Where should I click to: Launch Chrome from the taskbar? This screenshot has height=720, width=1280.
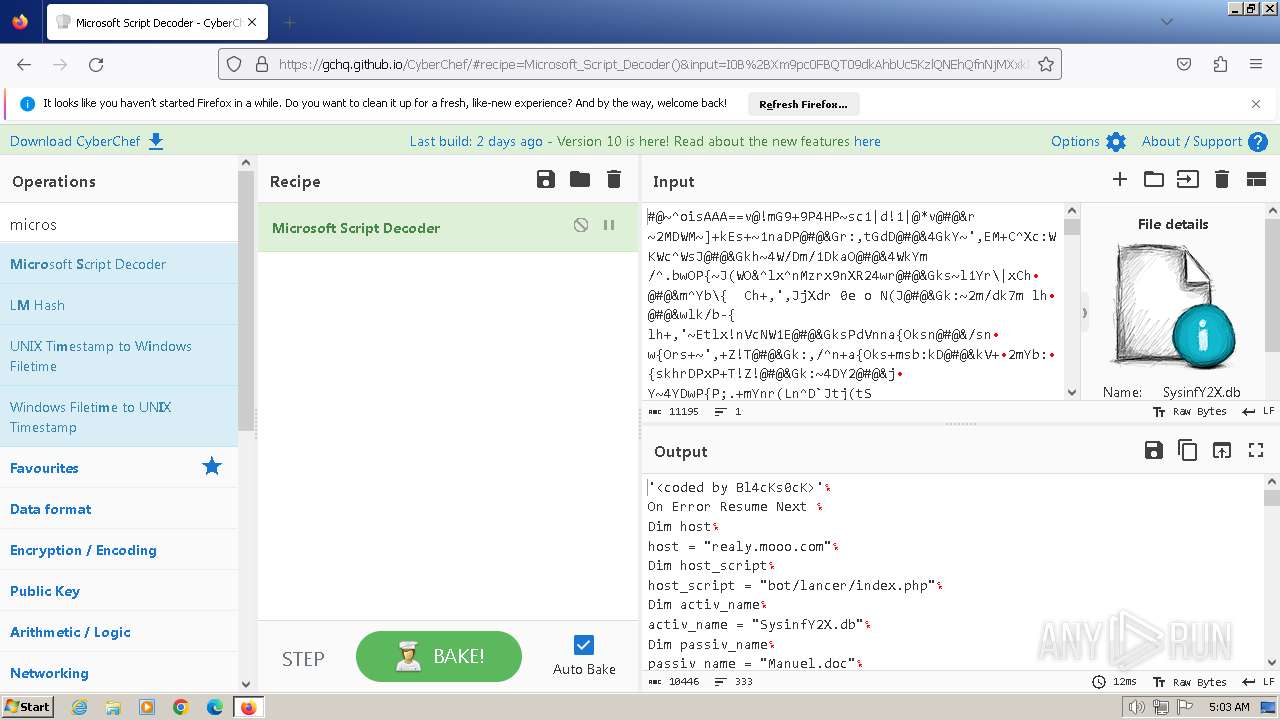pyautogui.click(x=181, y=707)
